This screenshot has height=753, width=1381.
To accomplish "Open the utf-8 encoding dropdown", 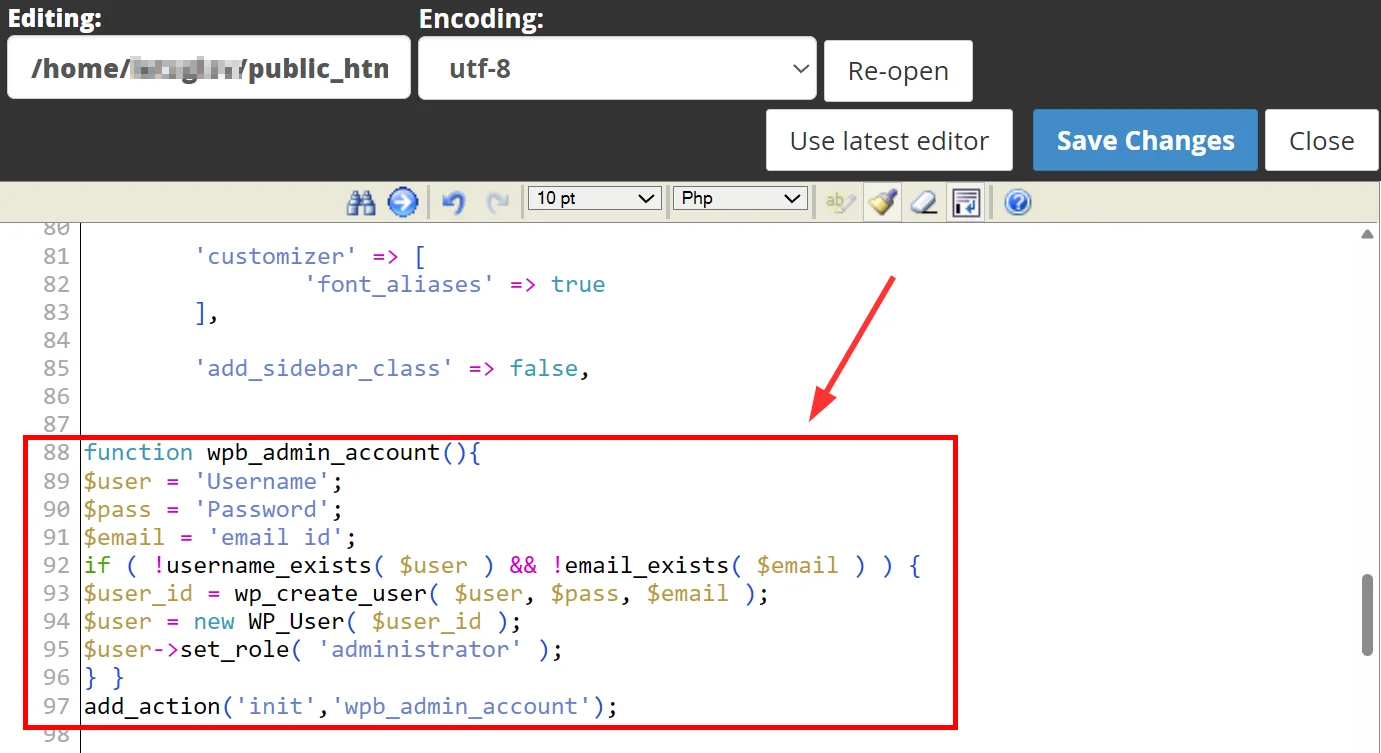I will [x=617, y=69].
